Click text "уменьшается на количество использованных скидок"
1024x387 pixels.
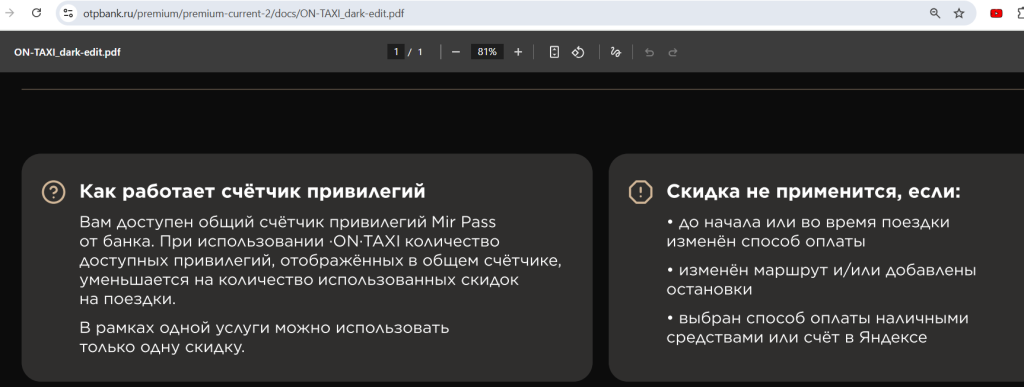point(299,281)
